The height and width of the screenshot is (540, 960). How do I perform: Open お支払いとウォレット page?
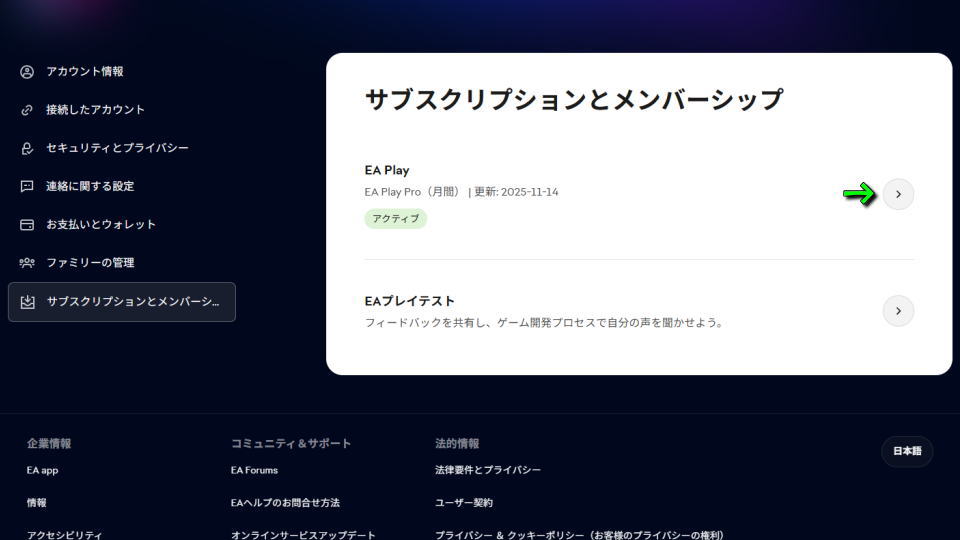click(101, 224)
